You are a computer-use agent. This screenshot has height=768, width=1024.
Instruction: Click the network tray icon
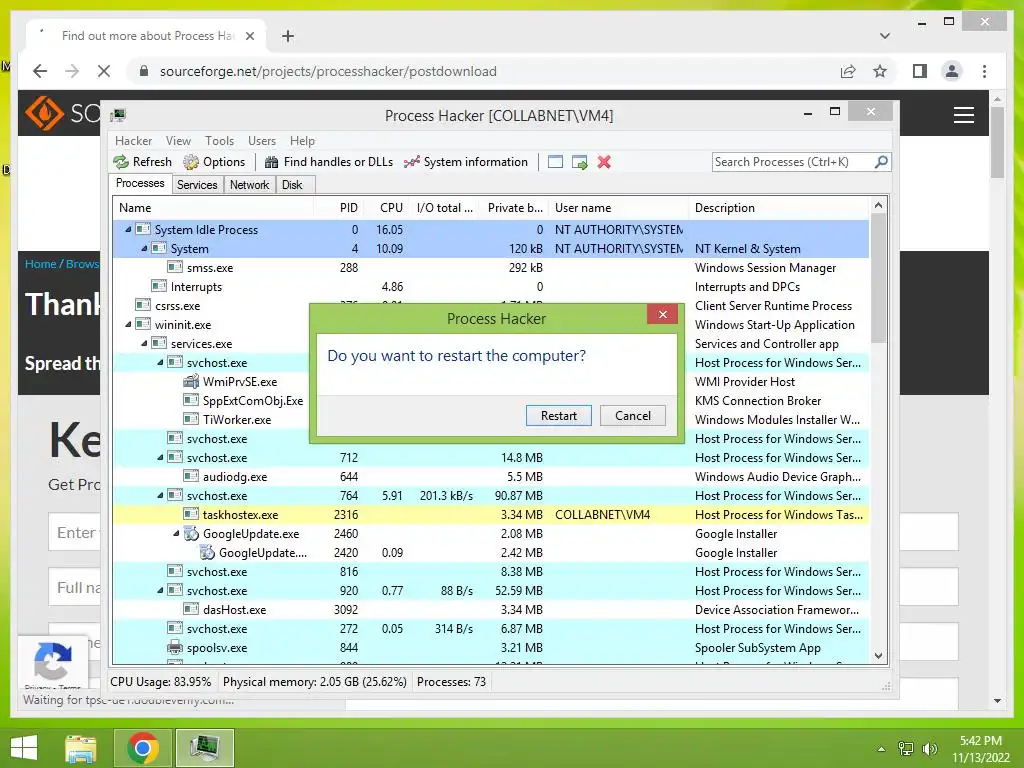906,749
